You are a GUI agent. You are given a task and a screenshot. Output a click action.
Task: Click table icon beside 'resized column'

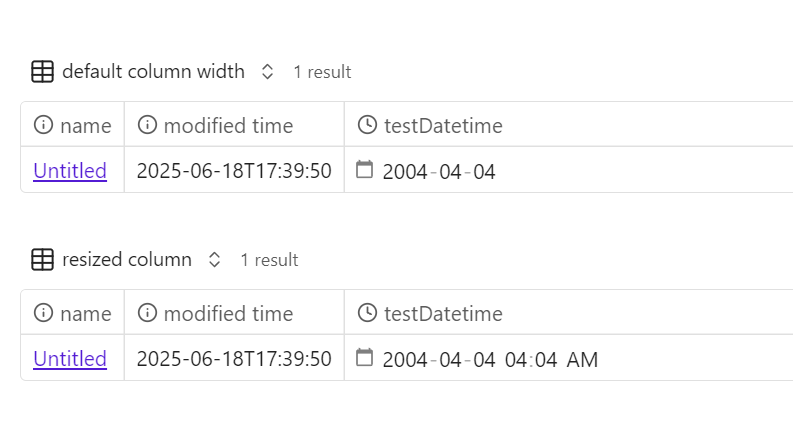(42, 260)
